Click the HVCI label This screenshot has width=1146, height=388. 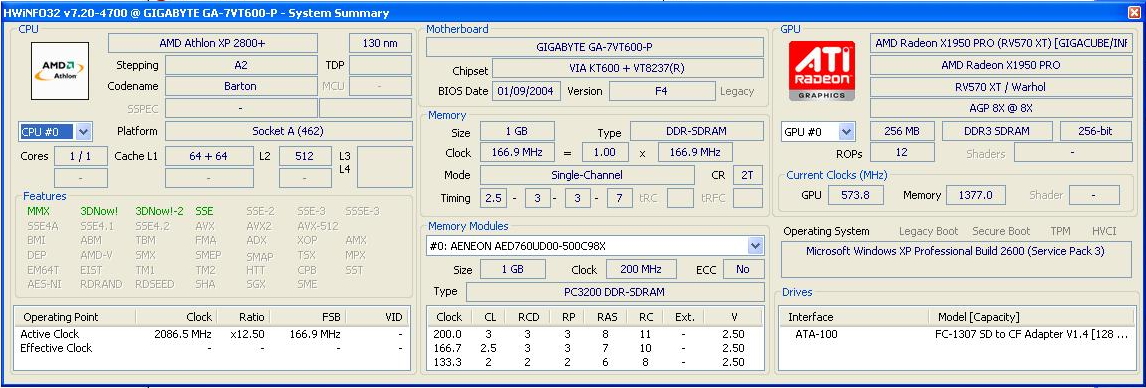tap(1104, 231)
